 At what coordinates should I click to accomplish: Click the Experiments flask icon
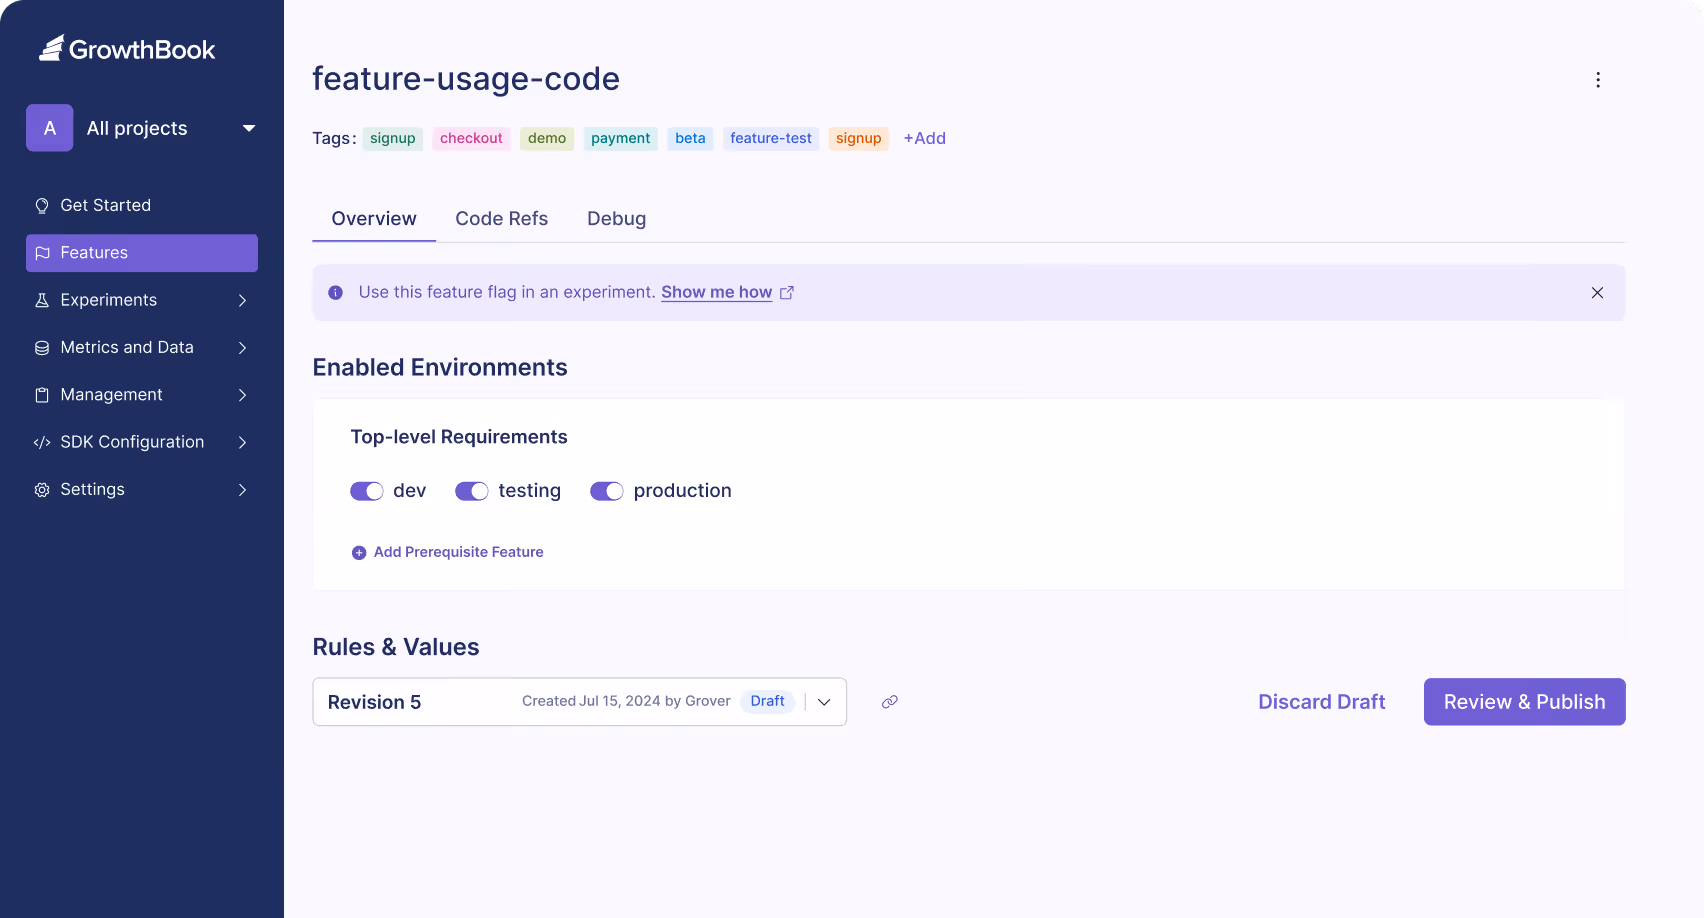pyautogui.click(x=42, y=299)
